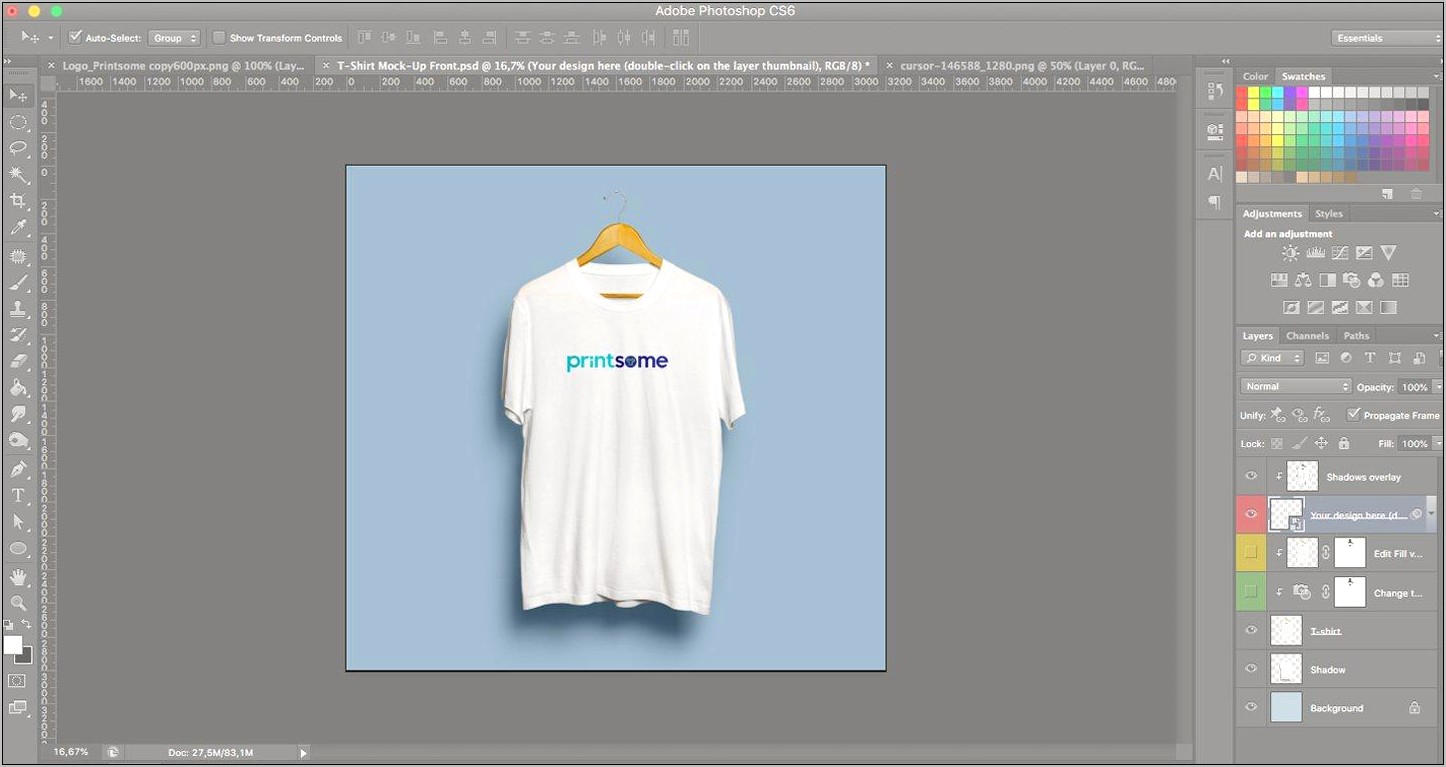Open the tool preset picker arrow

pos(51,38)
